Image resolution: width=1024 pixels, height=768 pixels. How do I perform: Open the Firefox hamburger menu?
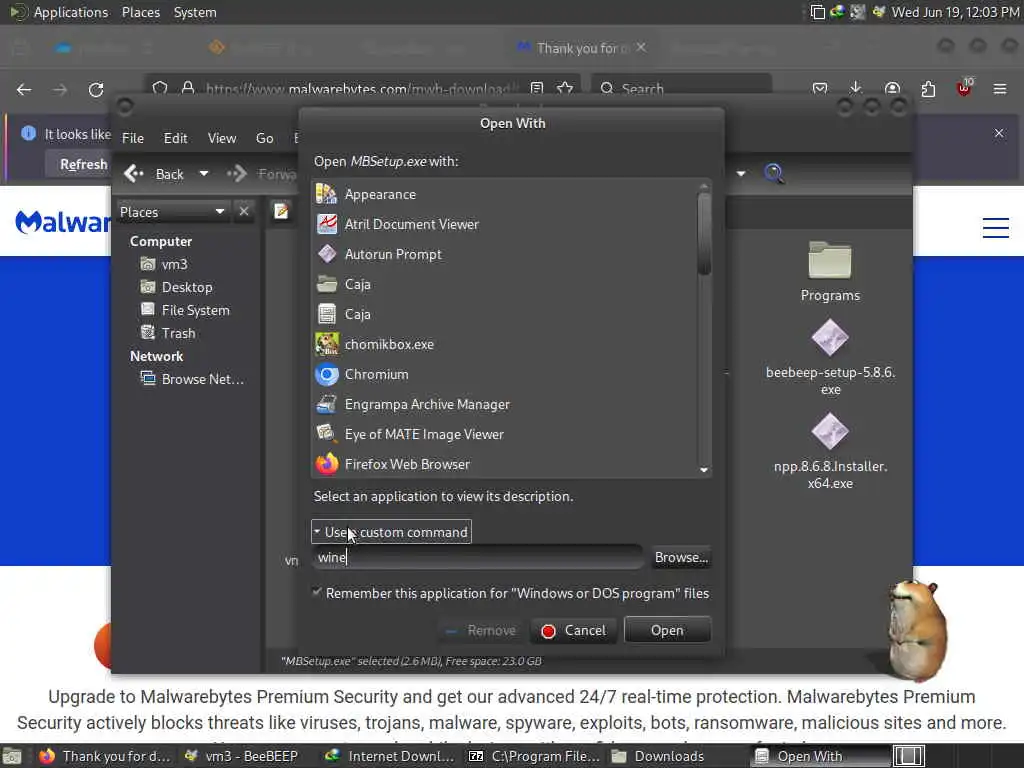click(999, 89)
